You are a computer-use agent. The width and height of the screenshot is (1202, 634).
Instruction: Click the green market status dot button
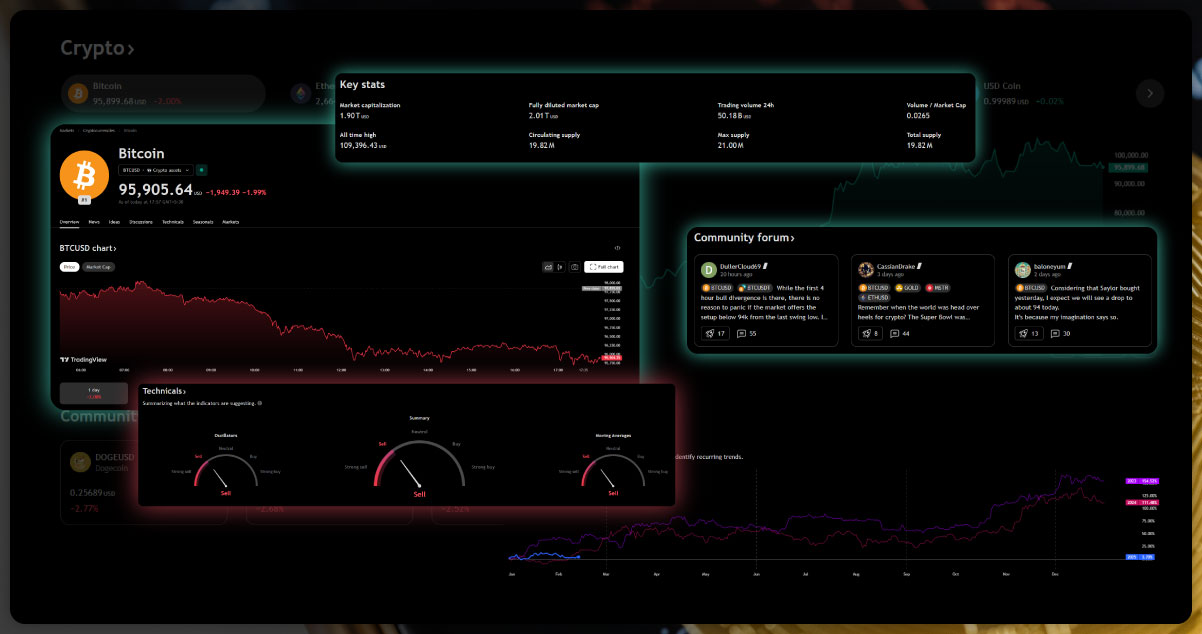201,170
